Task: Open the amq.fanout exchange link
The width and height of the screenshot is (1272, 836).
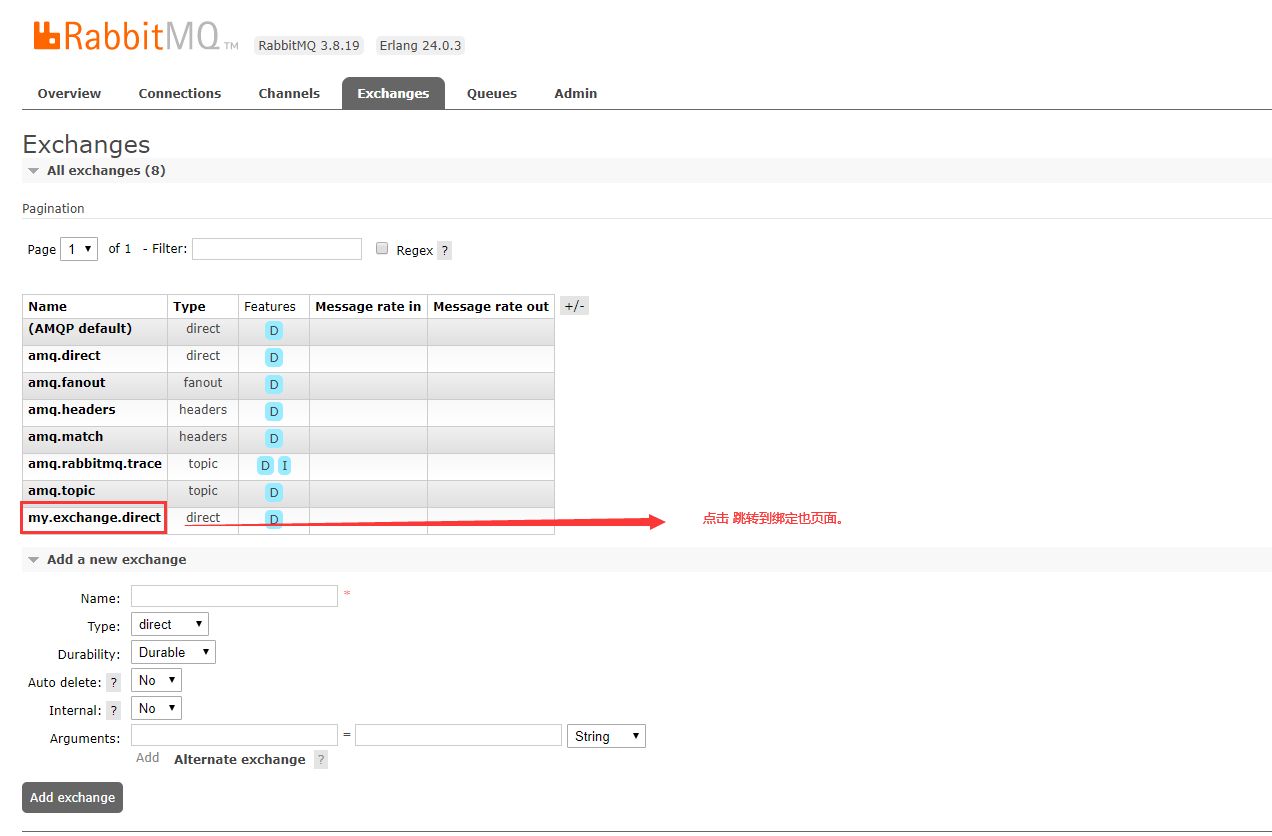Action: (66, 383)
